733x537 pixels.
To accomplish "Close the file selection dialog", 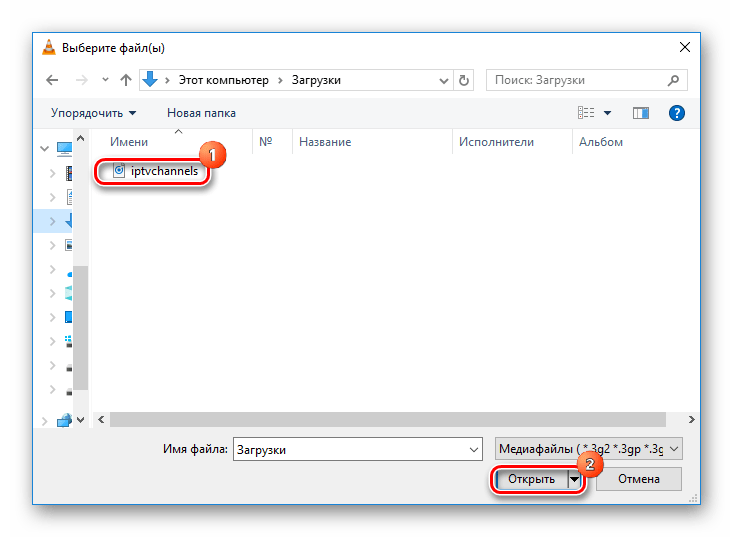I will click(x=685, y=47).
